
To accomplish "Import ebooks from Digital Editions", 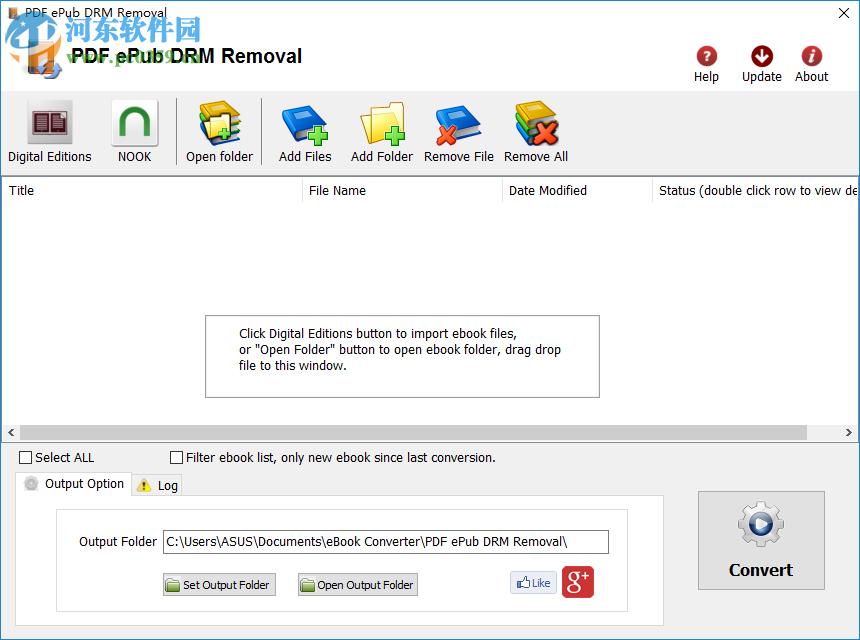I will [49, 131].
